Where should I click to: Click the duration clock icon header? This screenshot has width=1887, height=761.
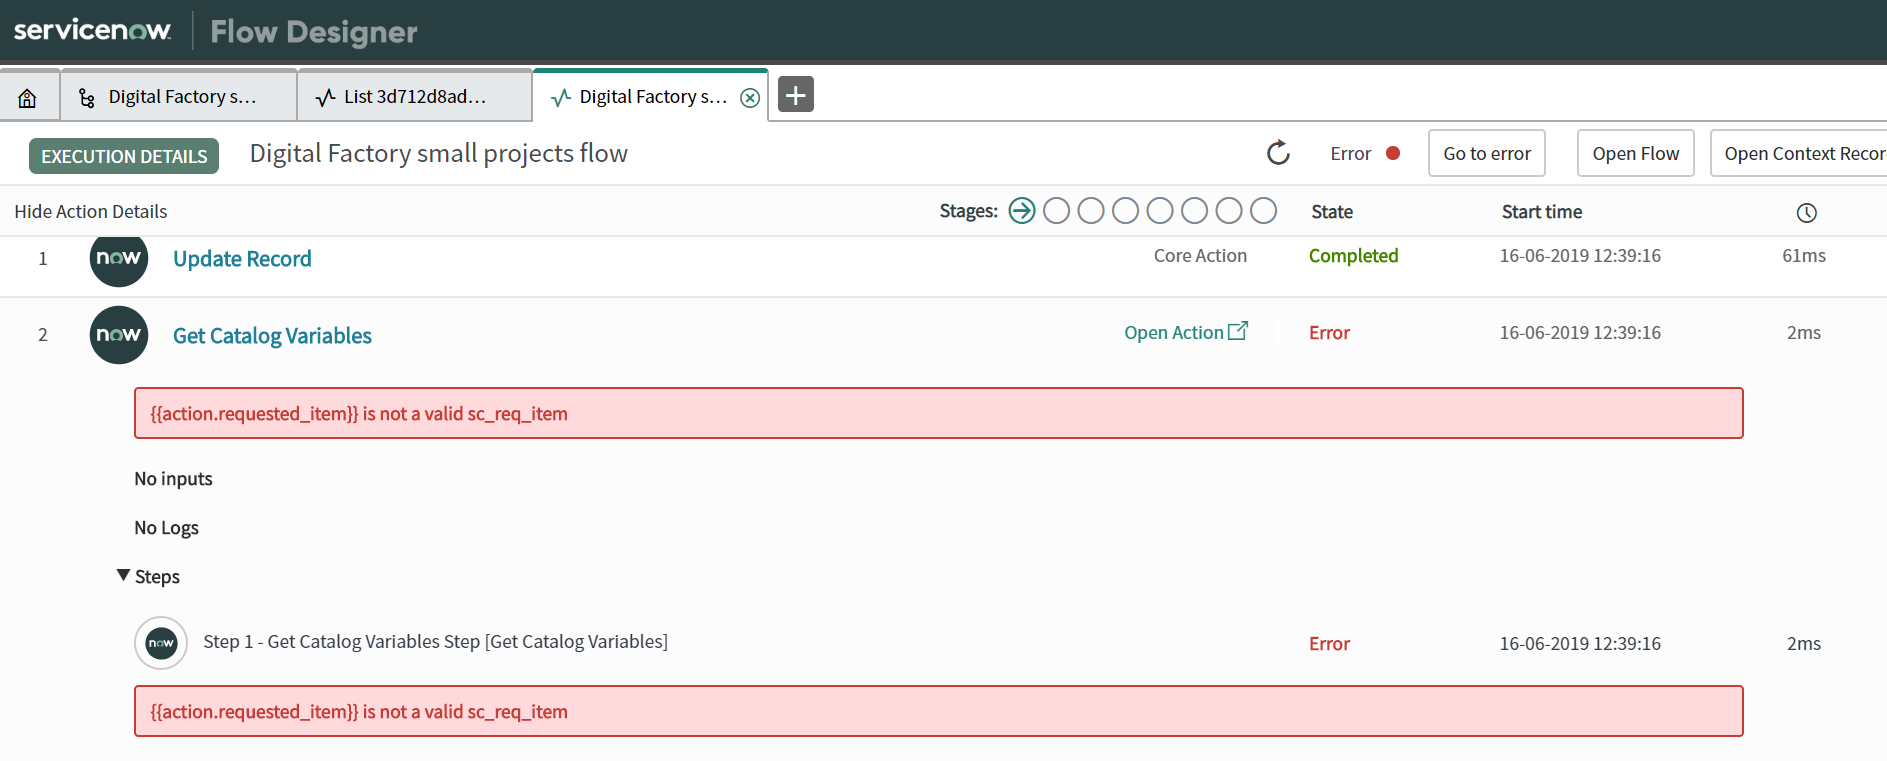tap(1806, 213)
